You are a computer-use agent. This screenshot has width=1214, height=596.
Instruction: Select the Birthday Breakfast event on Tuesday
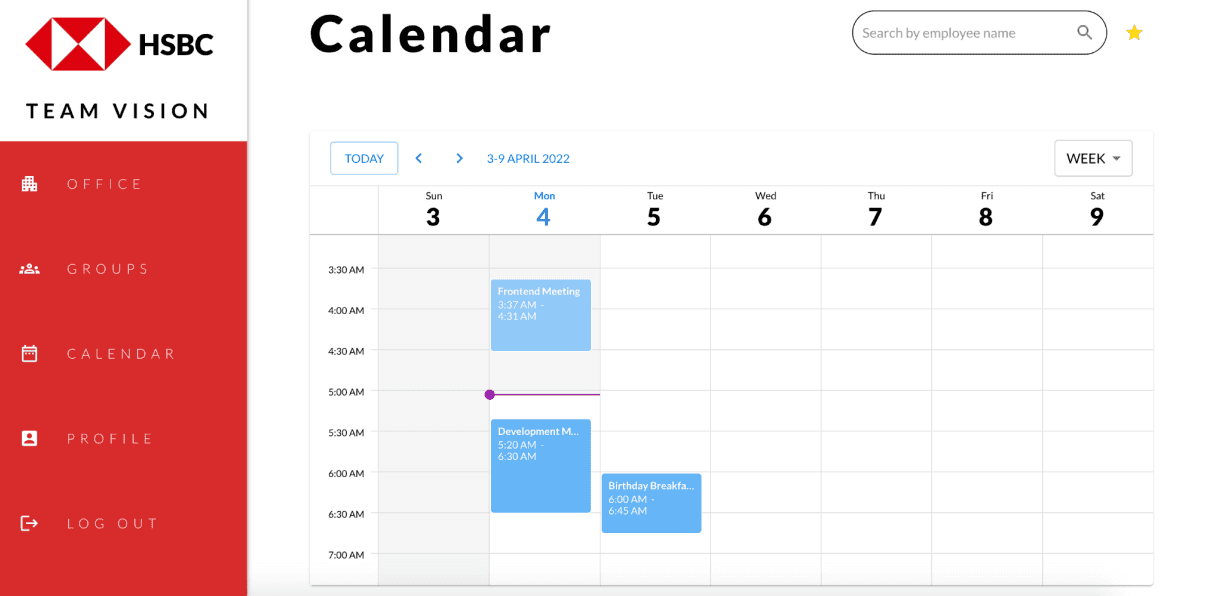(x=651, y=503)
